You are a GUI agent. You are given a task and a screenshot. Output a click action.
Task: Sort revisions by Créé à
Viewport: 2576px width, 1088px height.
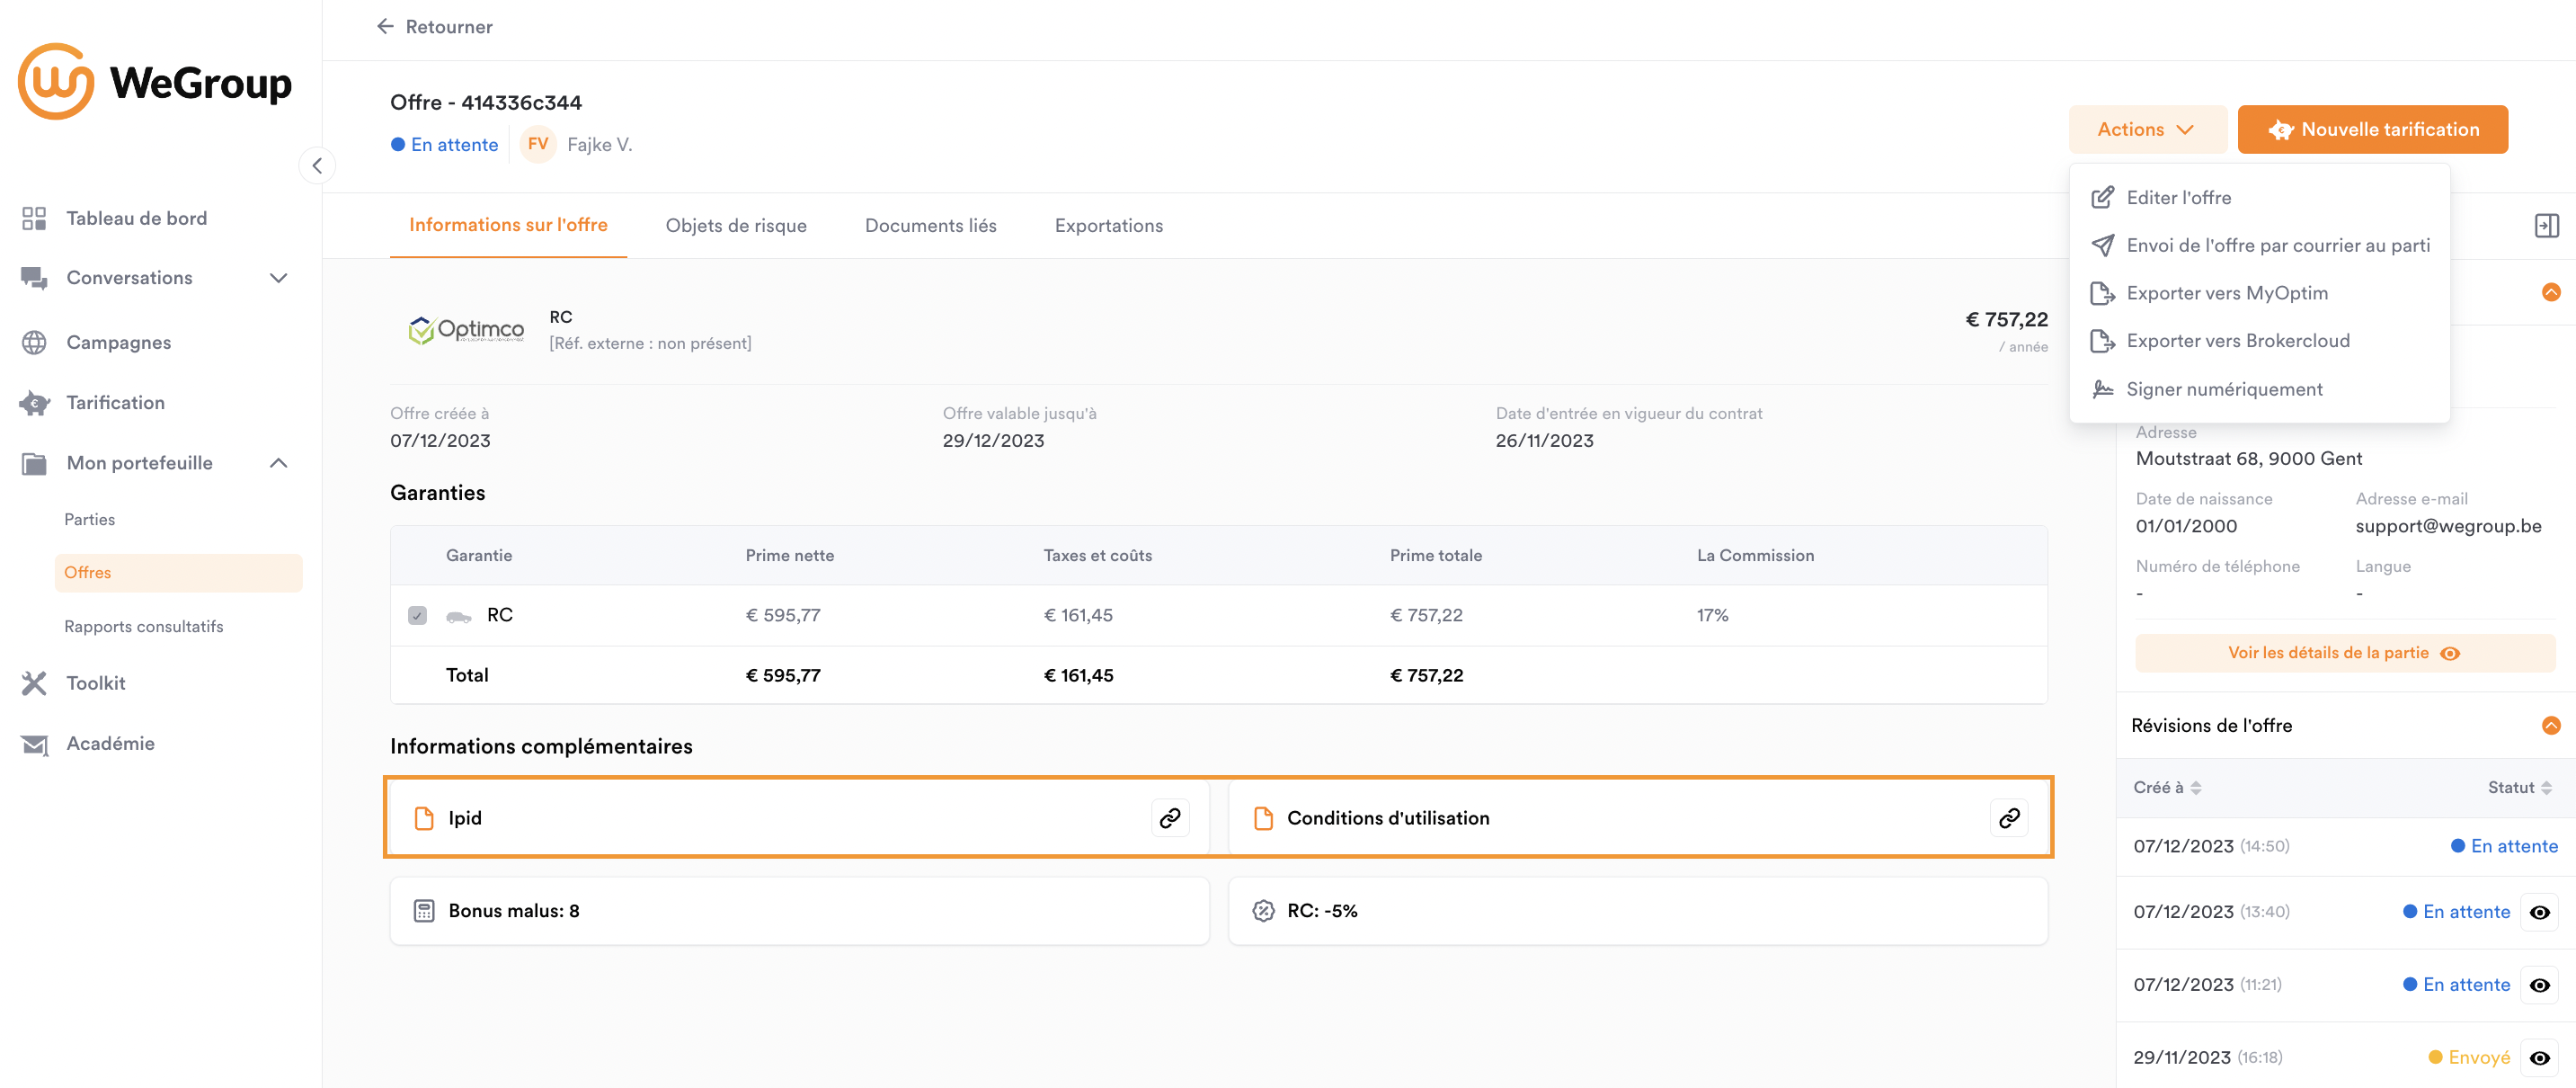[2166, 788]
